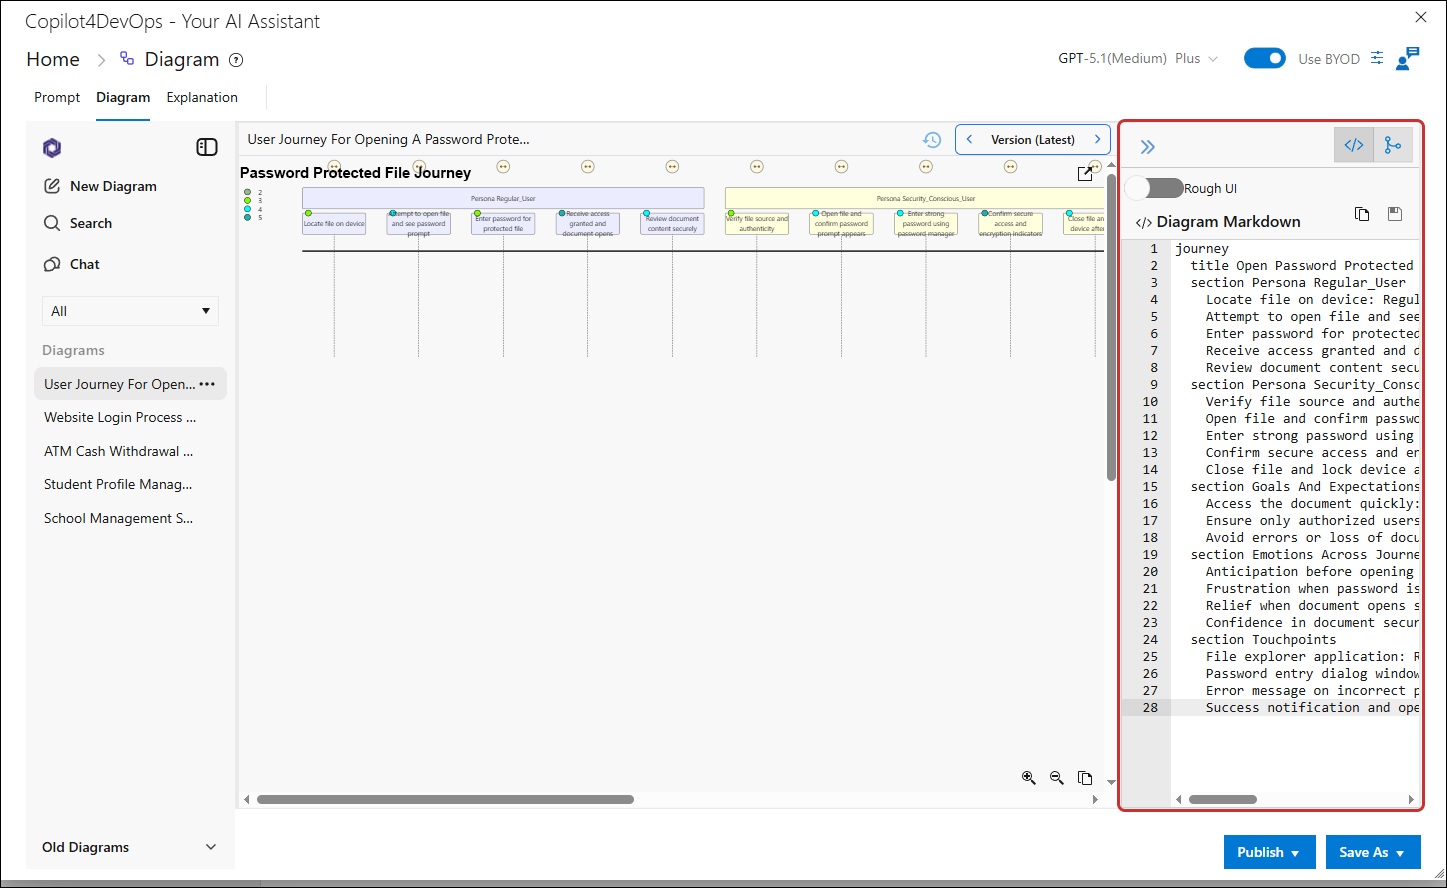
Task: Switch to the Explanation tab
Action: [202, 97]
